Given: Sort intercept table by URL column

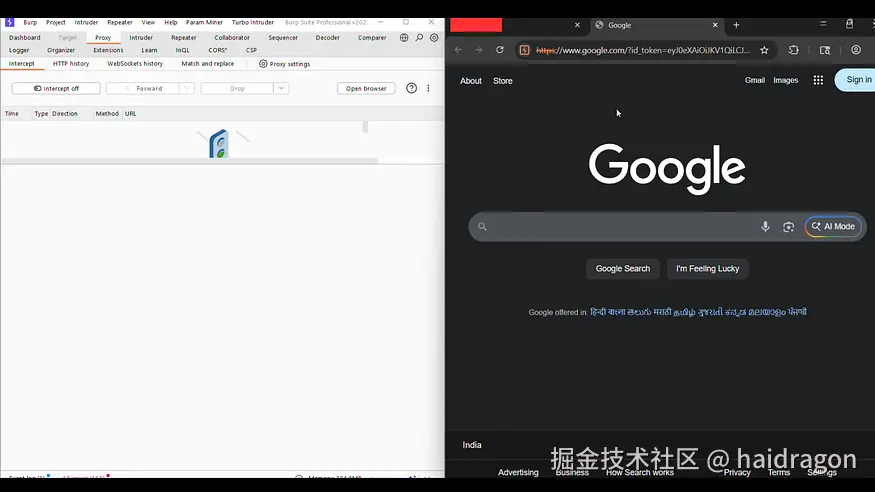Looking at the screenshot, I should tap(131, 113).
